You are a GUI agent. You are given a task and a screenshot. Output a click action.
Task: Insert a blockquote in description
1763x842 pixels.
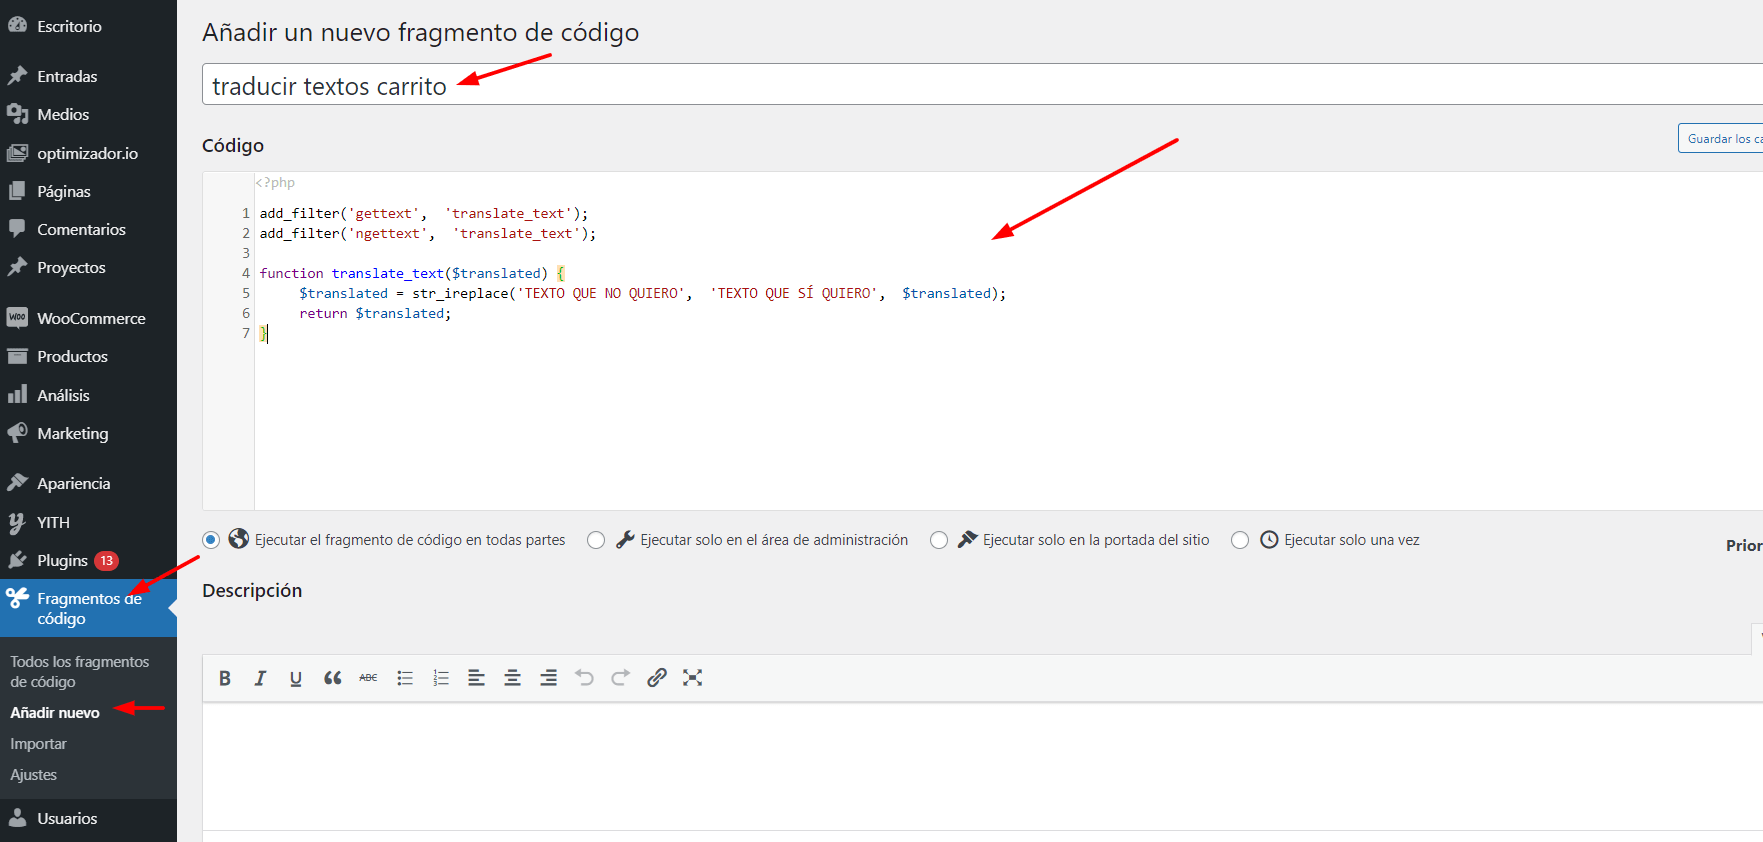pyautogui.click(x=333, y=678)
